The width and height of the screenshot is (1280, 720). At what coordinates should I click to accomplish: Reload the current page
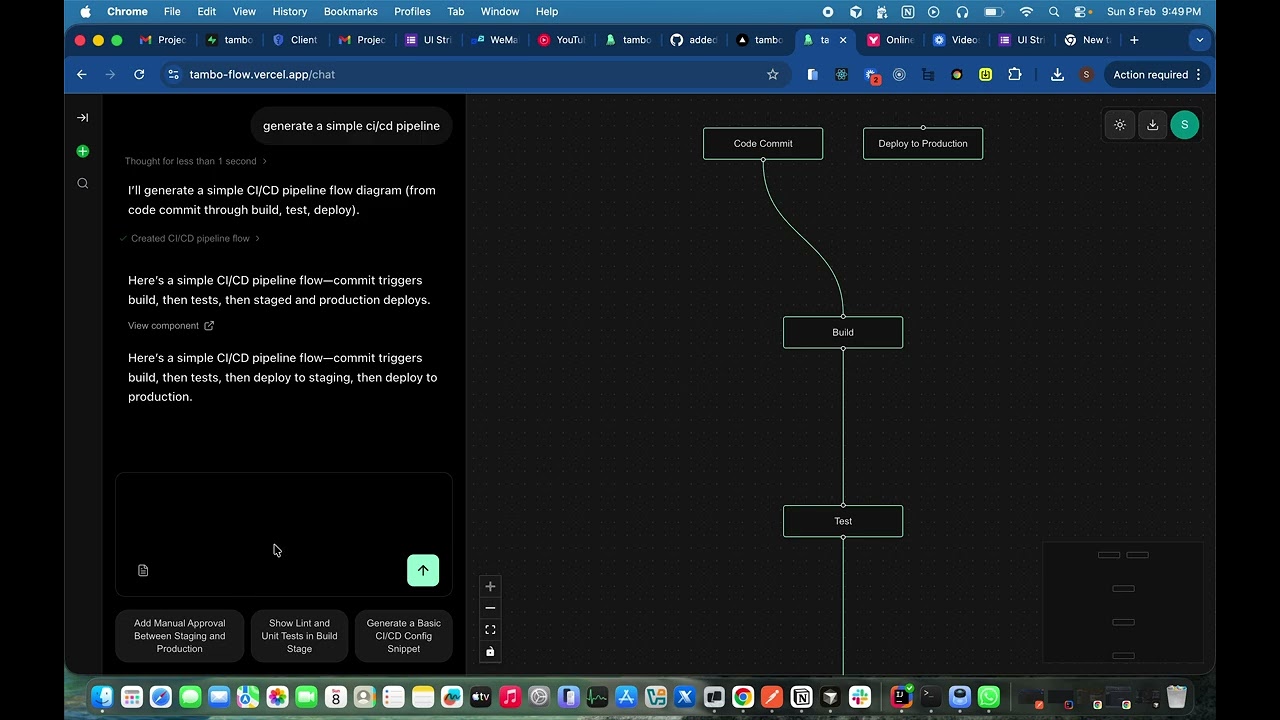(139, 75)
